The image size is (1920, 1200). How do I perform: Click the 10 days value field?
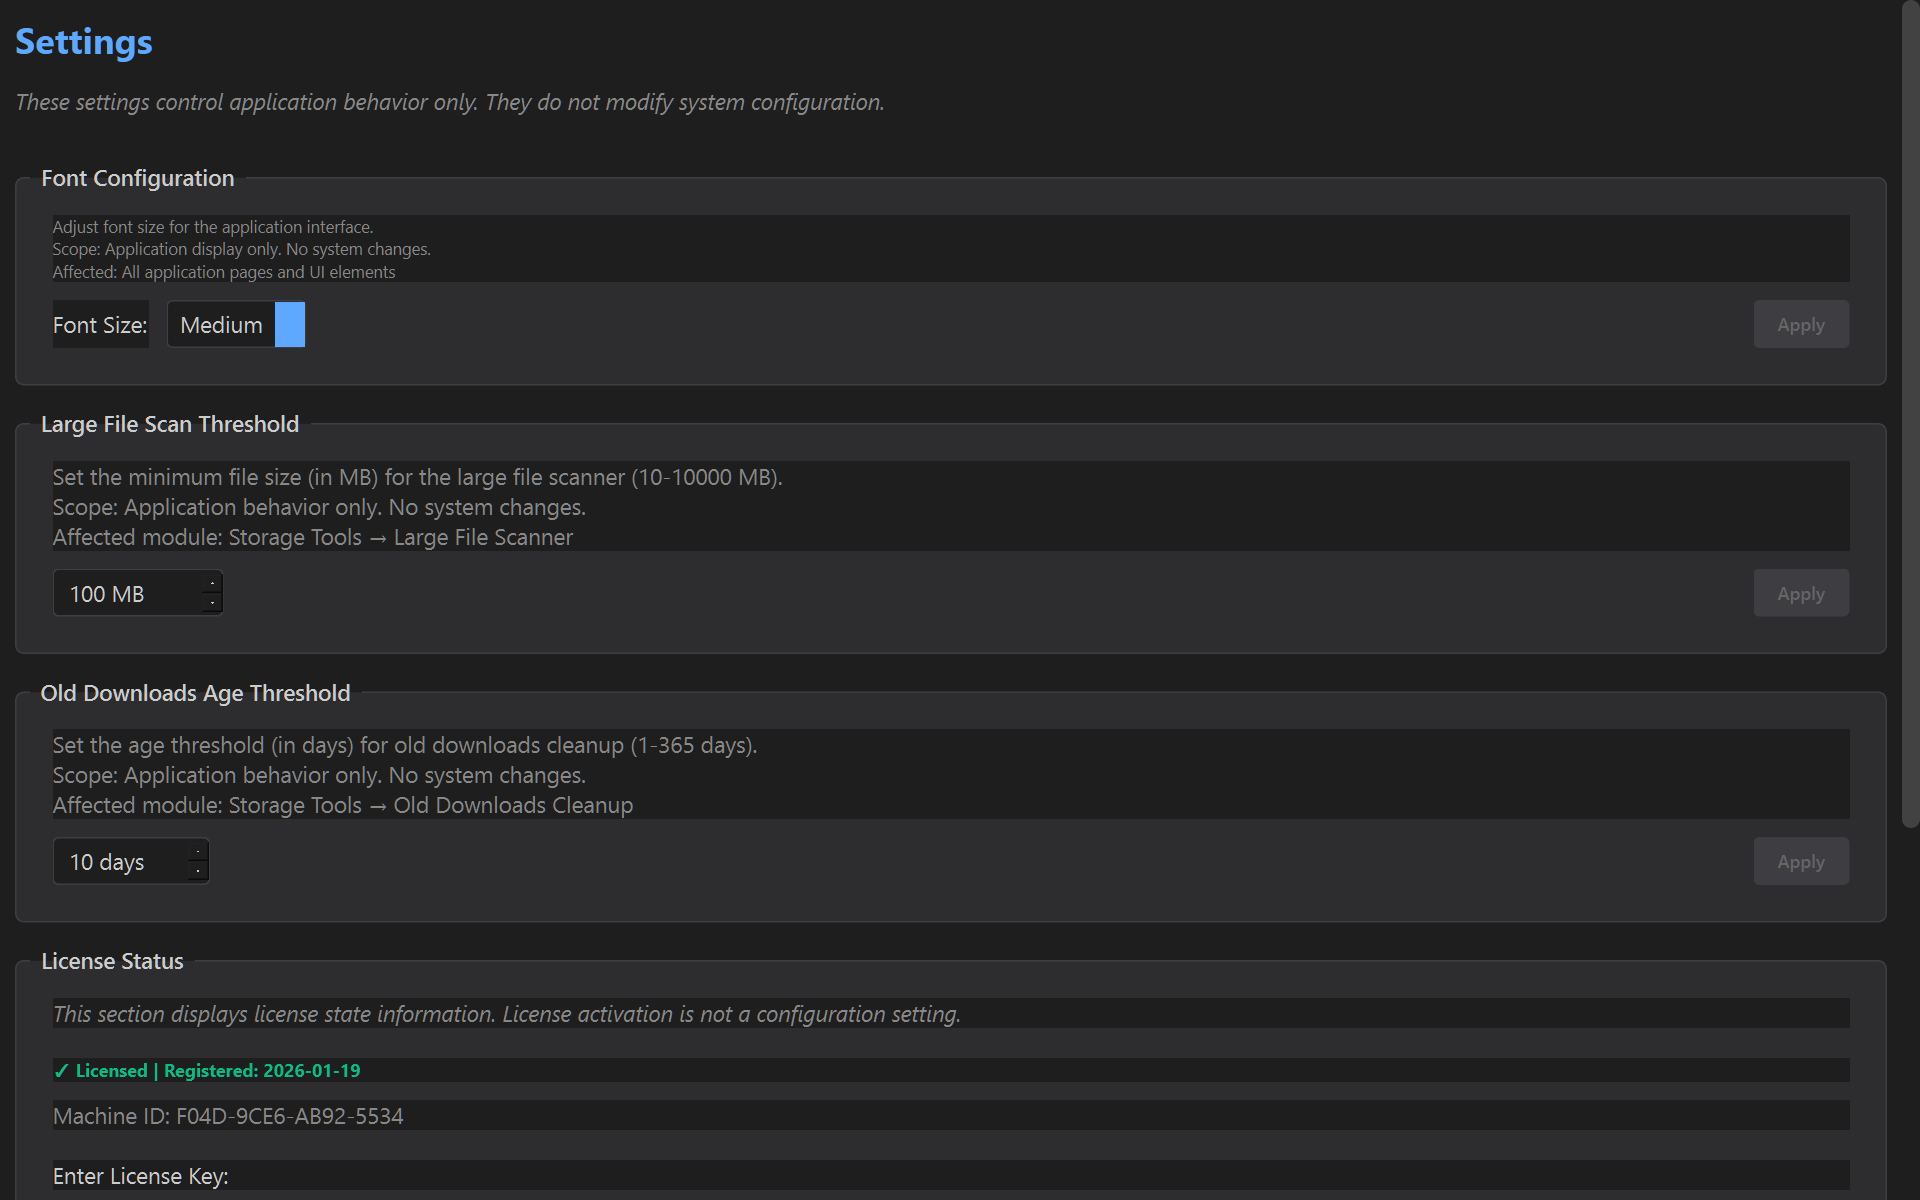120,862
